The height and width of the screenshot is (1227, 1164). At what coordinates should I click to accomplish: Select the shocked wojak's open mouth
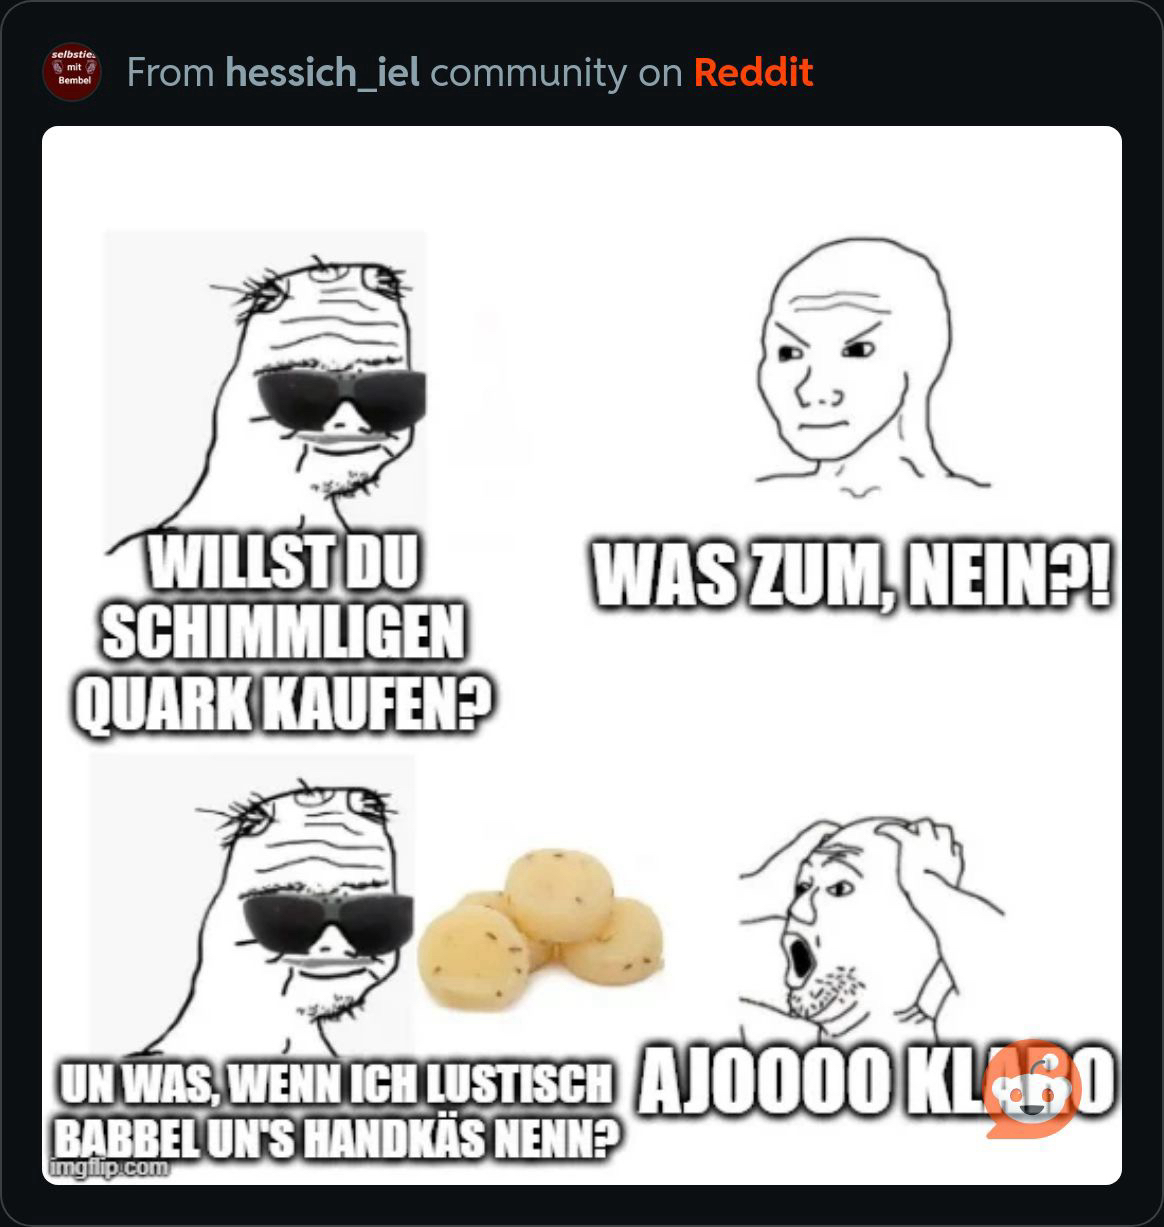[x=802, y=956]
